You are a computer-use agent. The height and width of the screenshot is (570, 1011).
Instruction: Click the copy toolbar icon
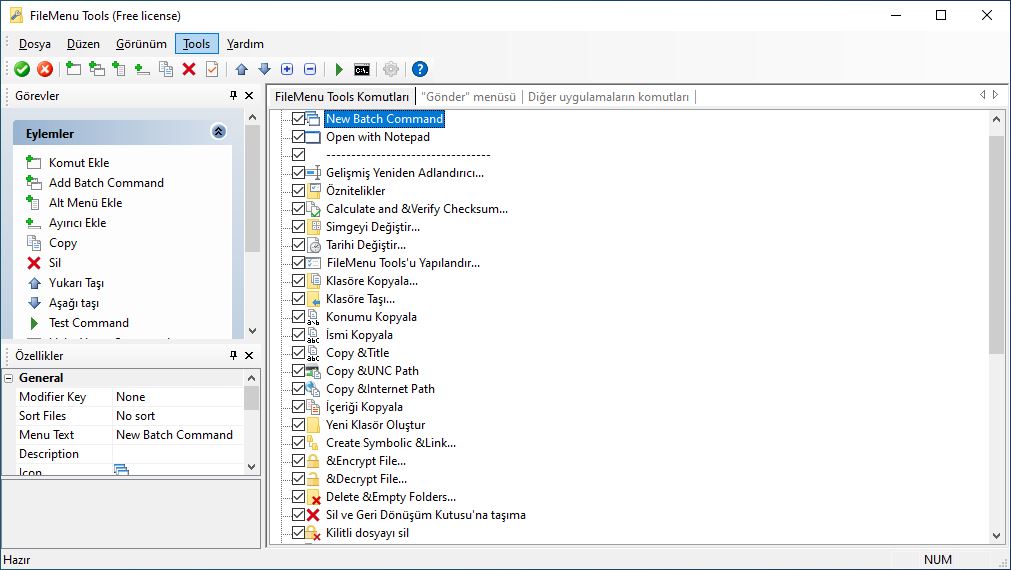[166, 69]
